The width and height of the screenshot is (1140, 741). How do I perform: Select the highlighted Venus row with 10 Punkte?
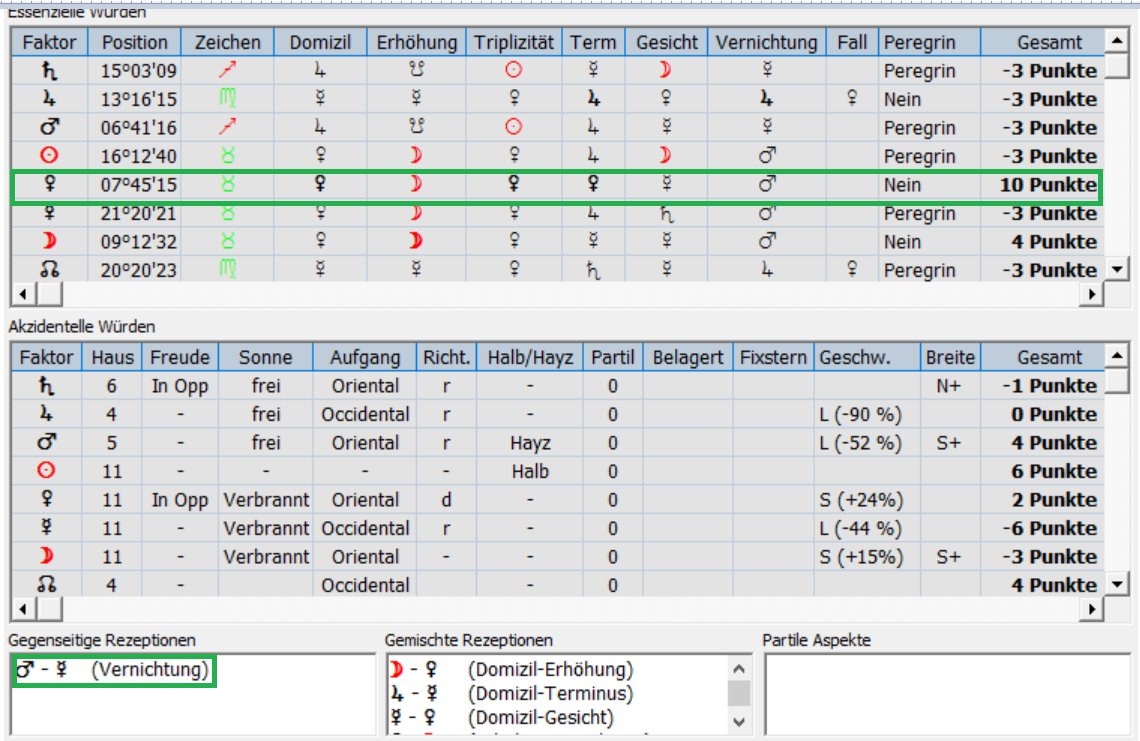tap(555, 186)
